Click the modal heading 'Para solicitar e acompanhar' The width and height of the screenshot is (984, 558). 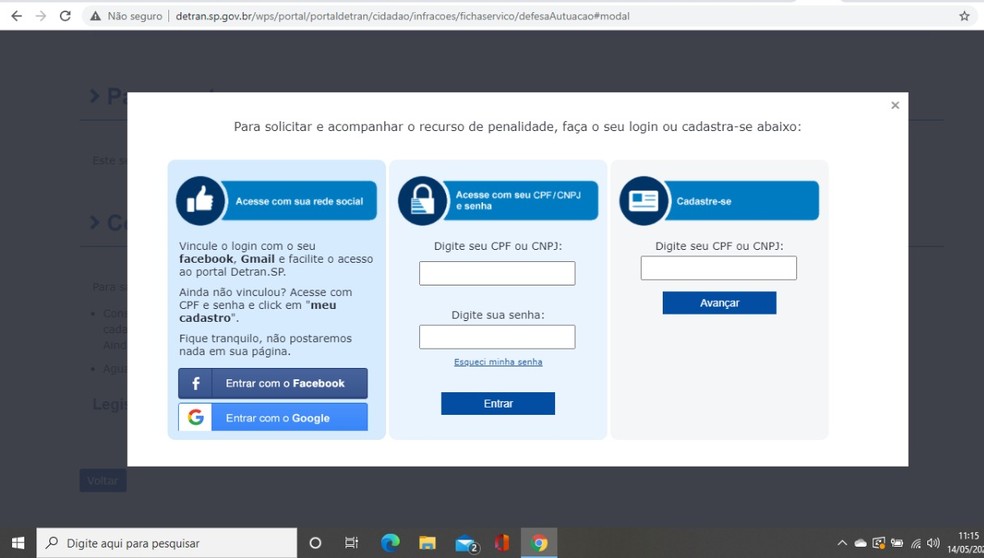coord(517,127)
